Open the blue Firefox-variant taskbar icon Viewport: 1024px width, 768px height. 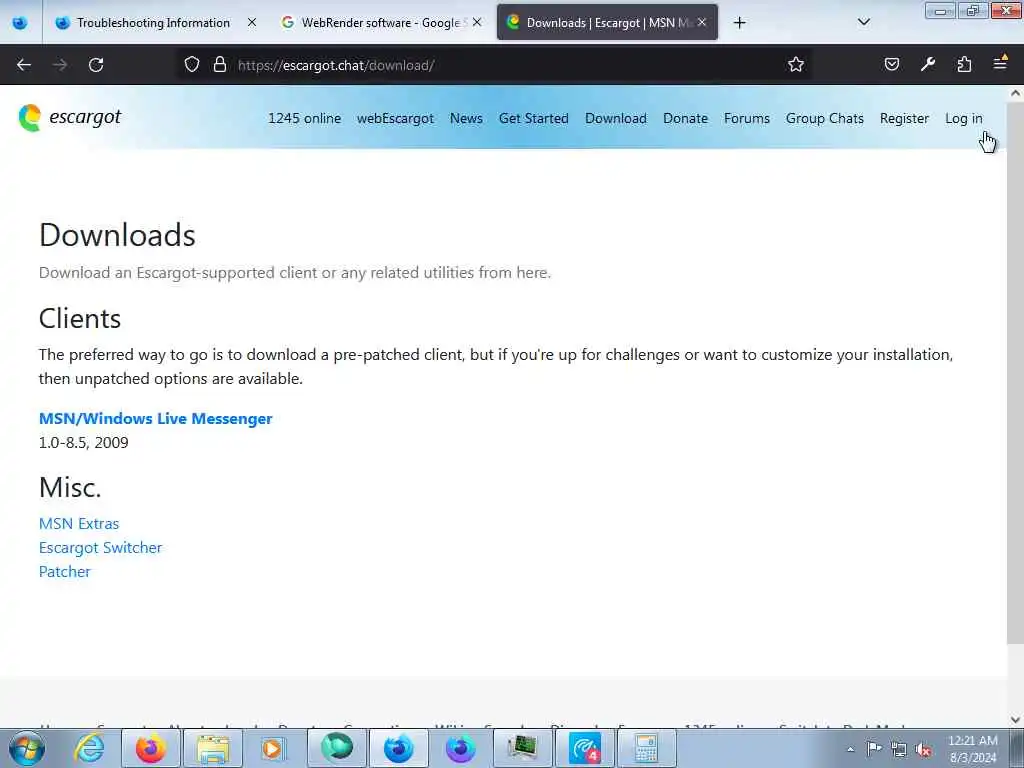coord(398,748)
